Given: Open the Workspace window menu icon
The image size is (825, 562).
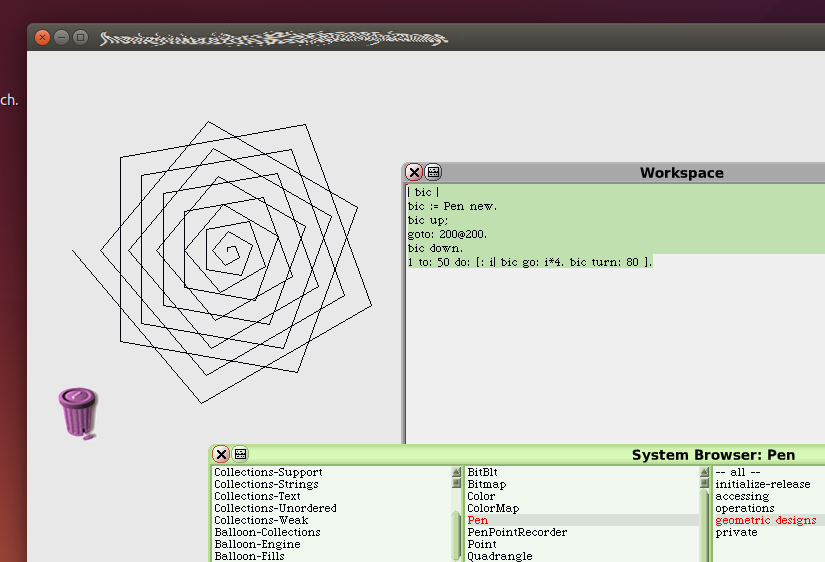Looking at the screenshot, I should (x=434, y=172).
